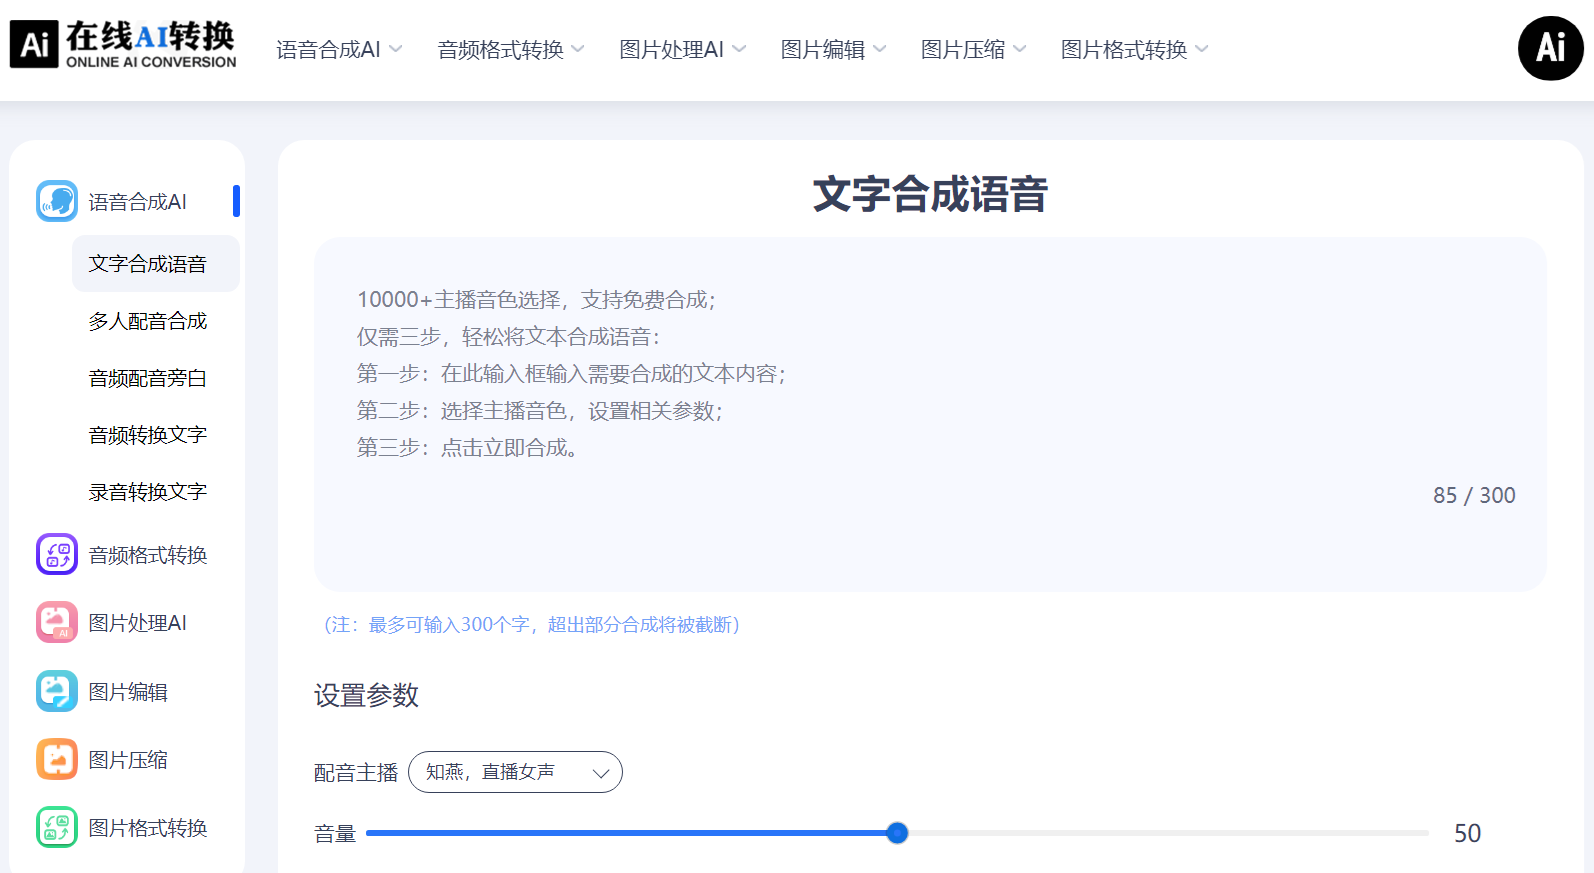The width and height of the screenshot is (1594, 873).
Task: Expand the 语音合成AI top menu
Action: 339,50
